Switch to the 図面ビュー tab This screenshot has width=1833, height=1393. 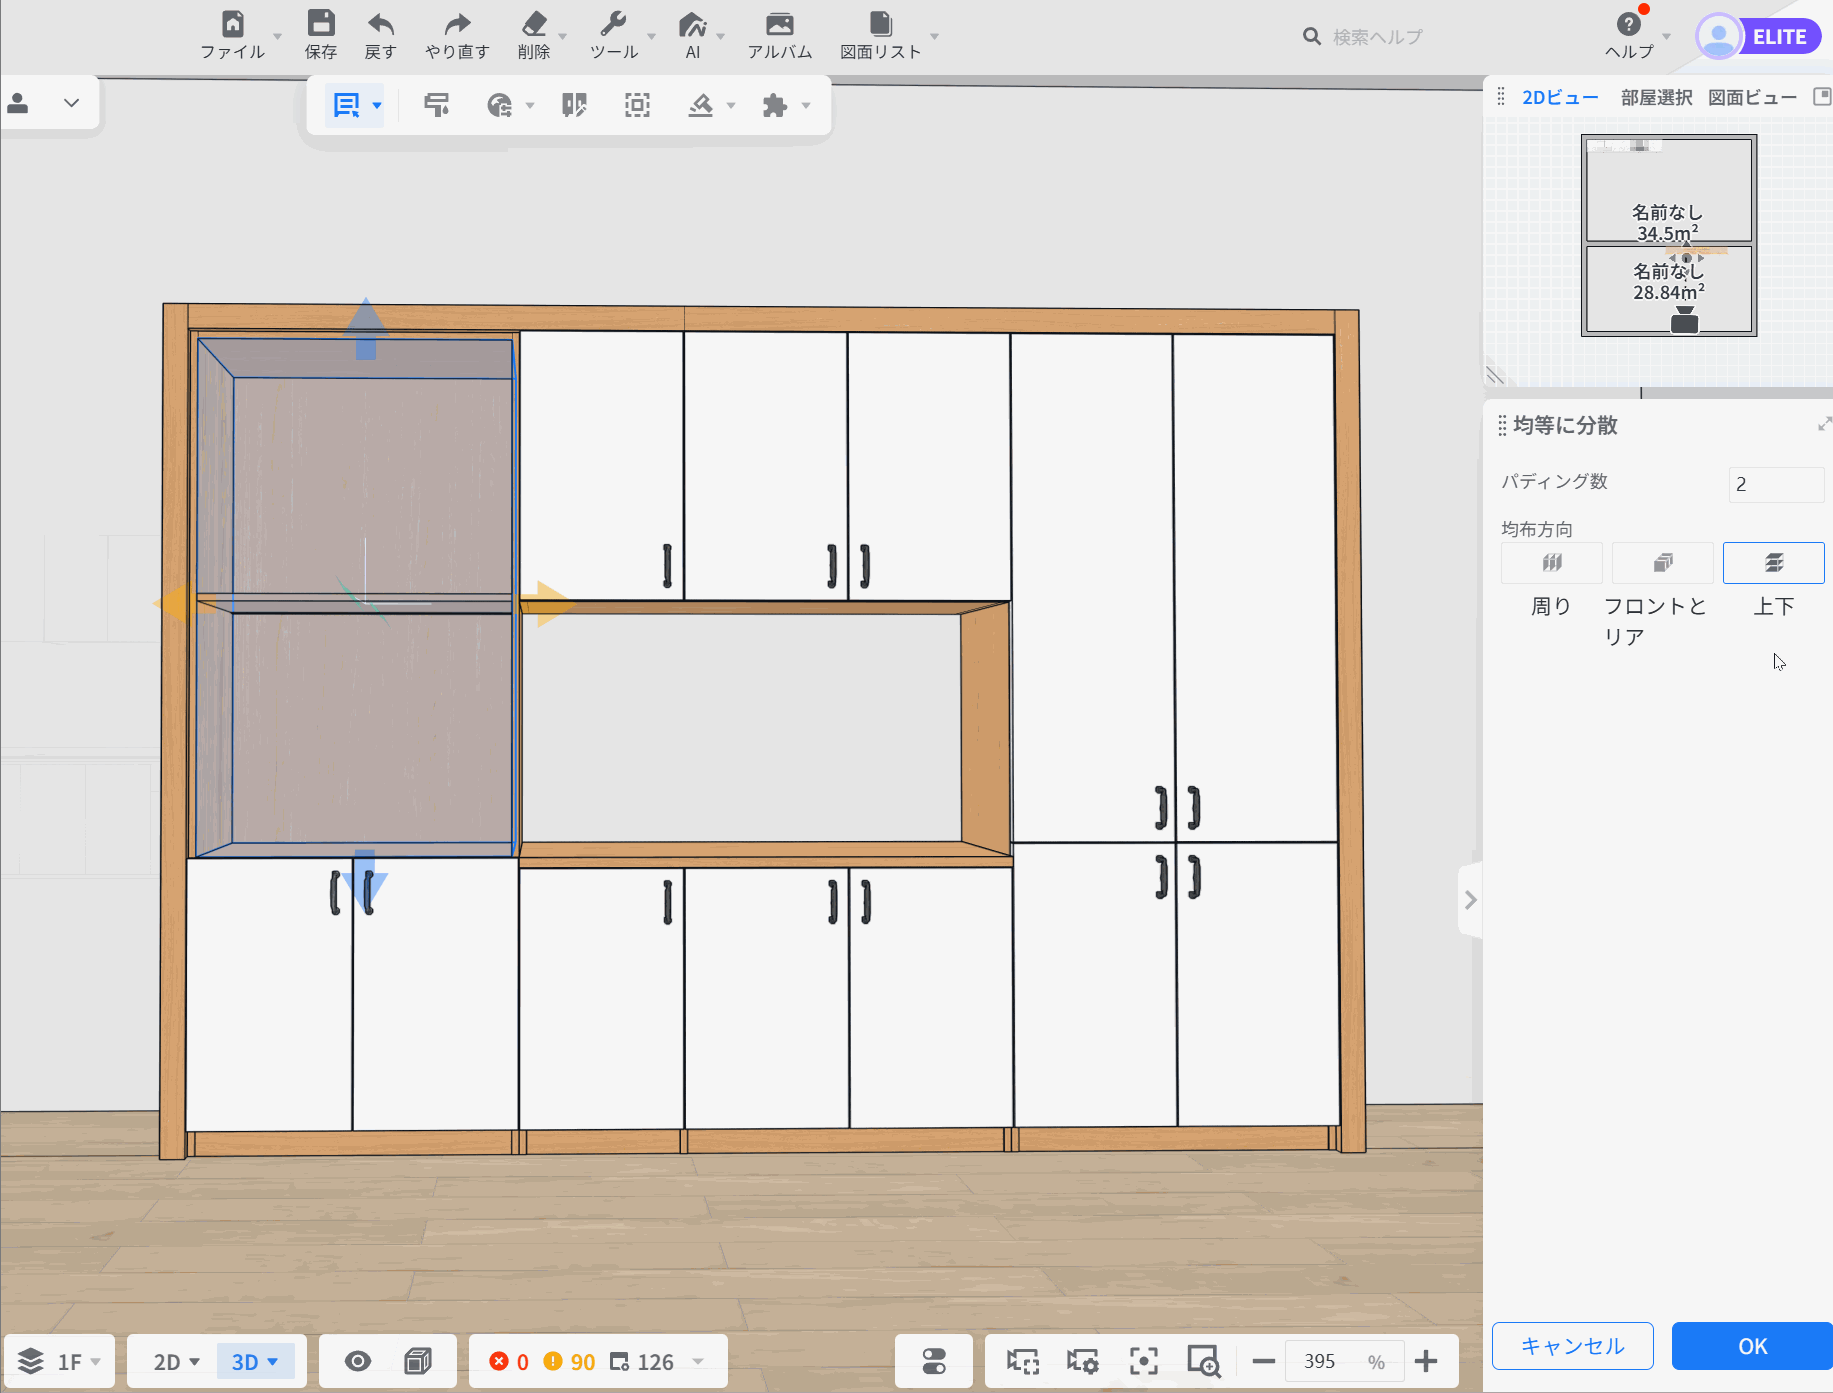coord(1752,97)
